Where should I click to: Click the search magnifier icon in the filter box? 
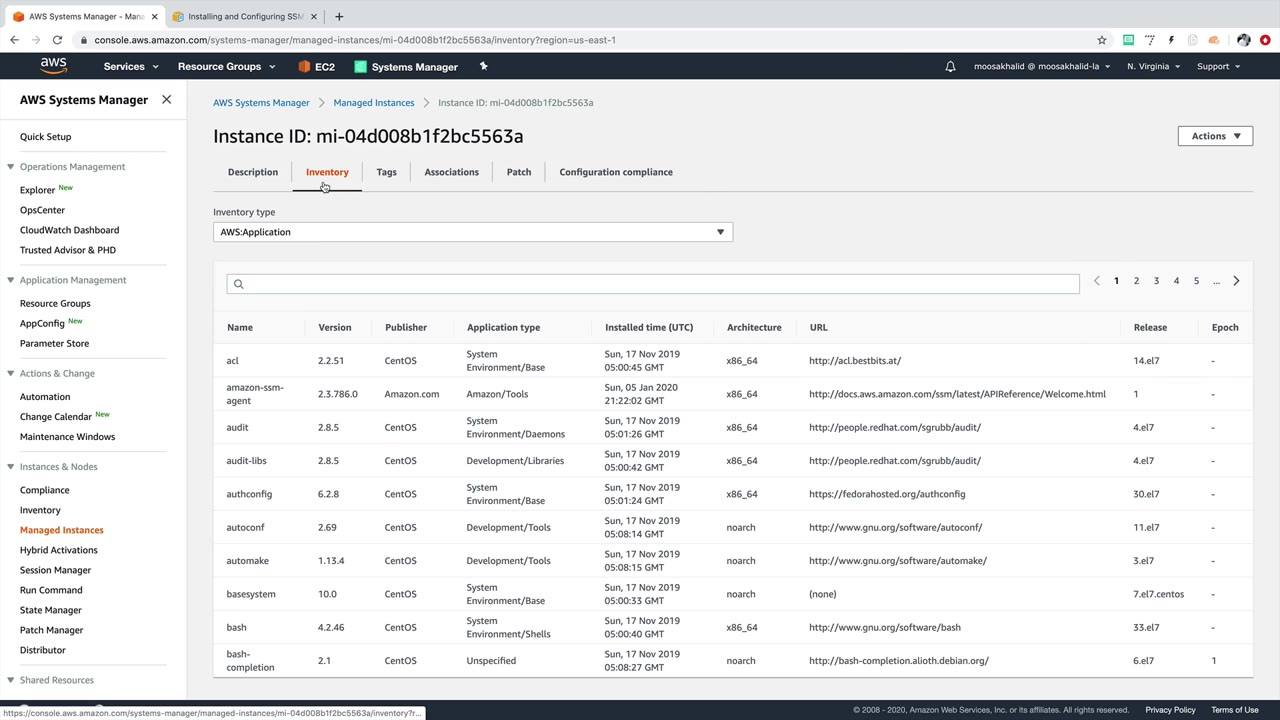[x=238, y=284]
